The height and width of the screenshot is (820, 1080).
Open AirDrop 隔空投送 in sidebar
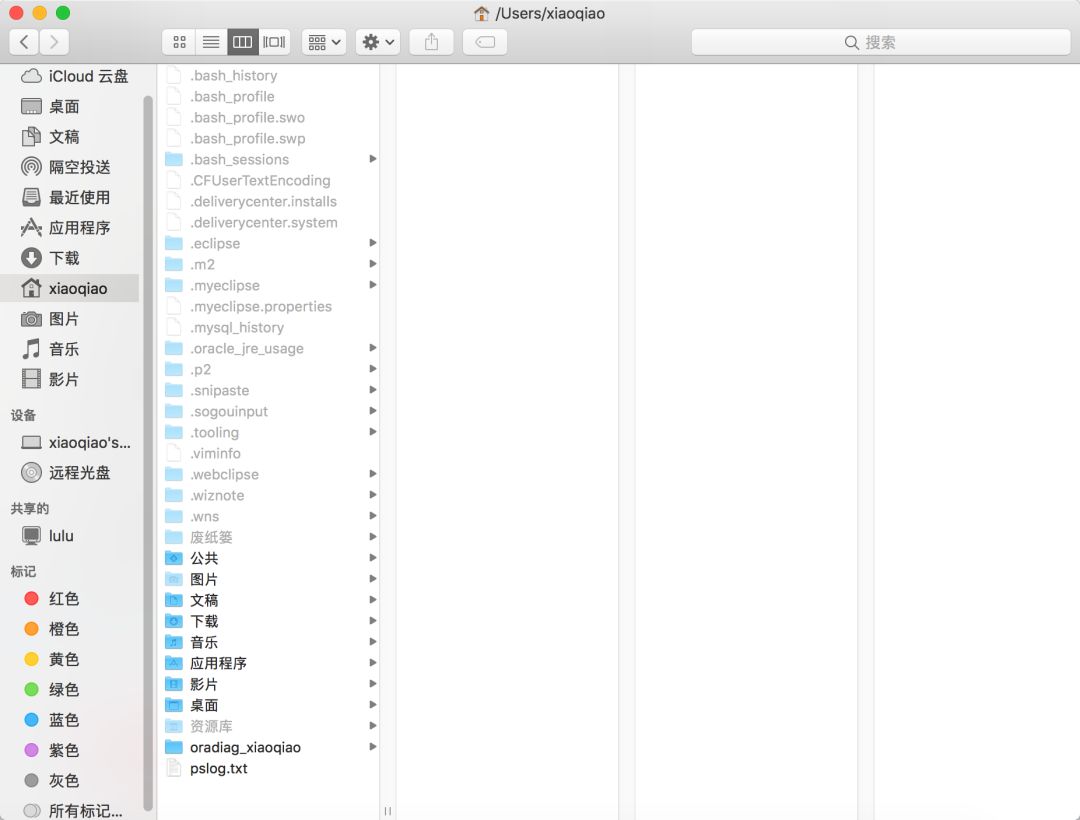coord(78,167)
